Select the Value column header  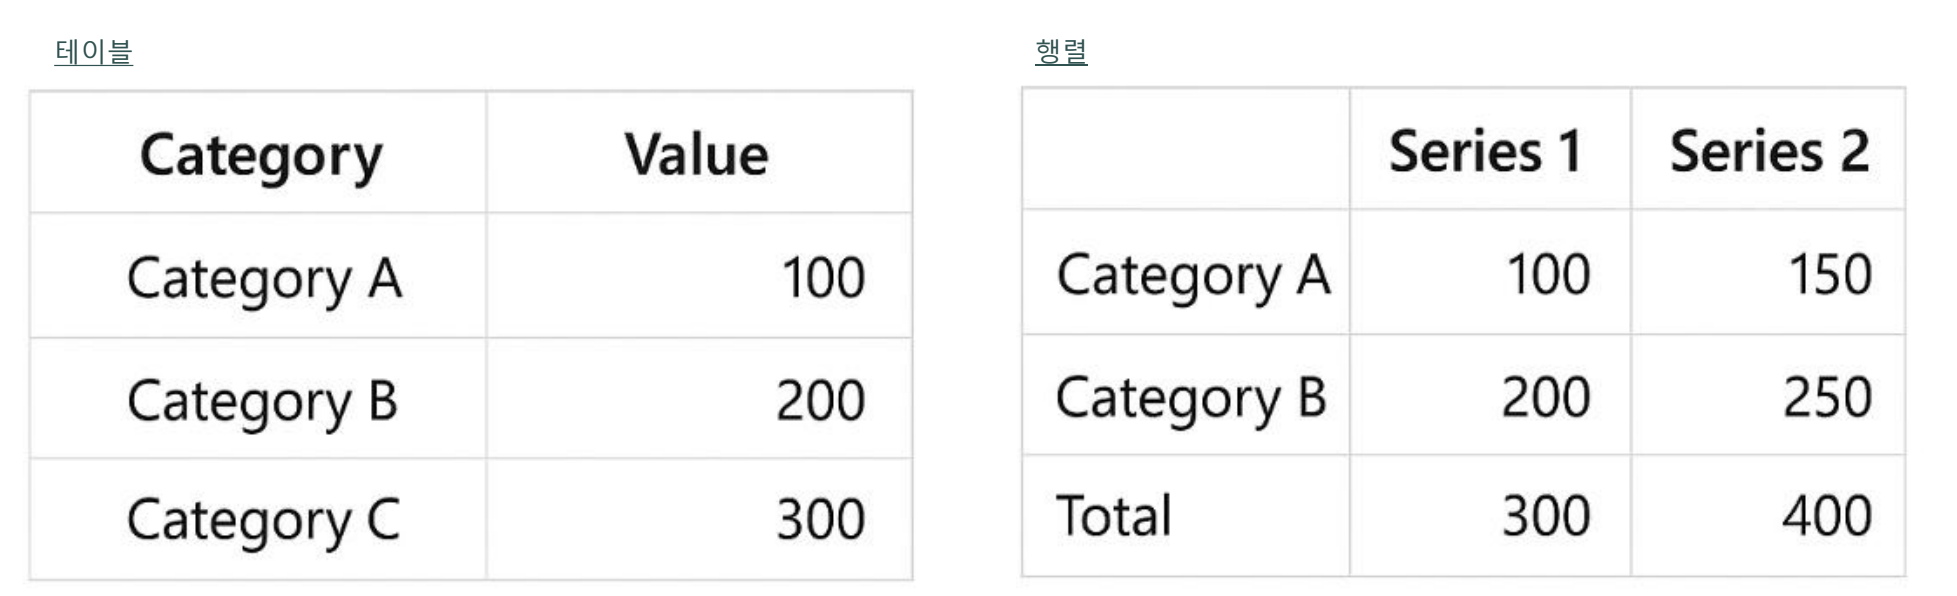click(698, 153)
